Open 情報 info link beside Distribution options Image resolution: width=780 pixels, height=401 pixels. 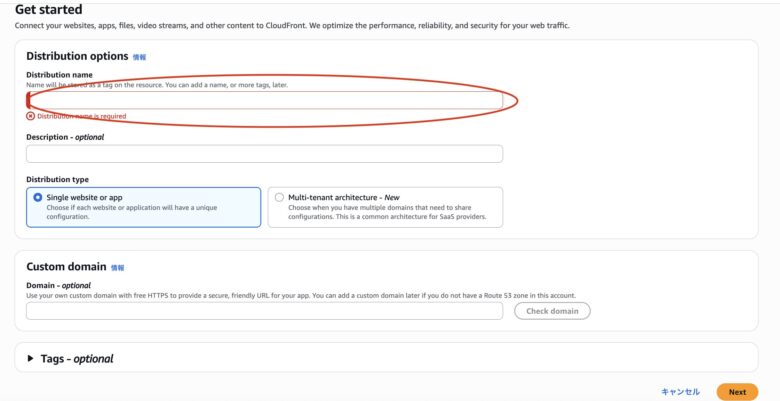tap(140, 58)
